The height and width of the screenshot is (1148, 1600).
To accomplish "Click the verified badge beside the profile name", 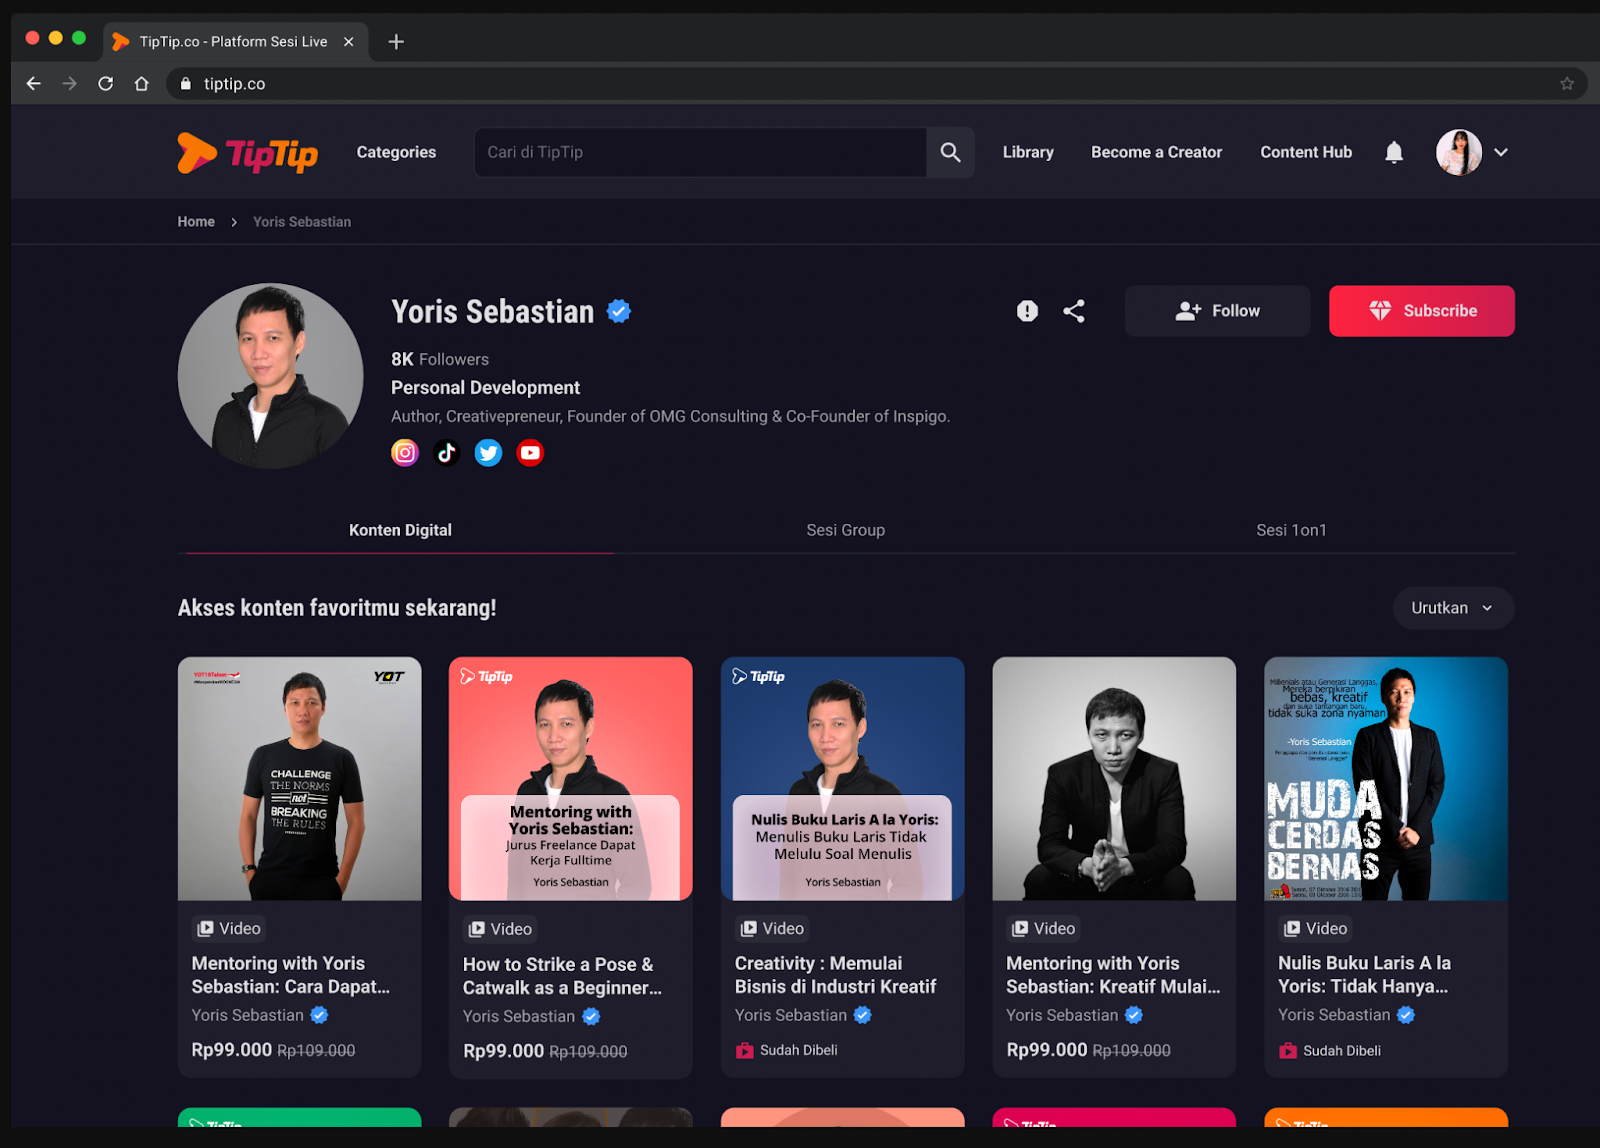I will click(619, 311).
